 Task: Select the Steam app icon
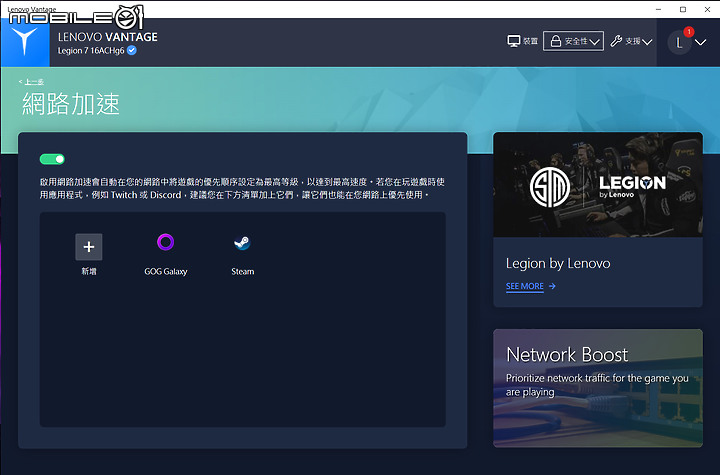242,243
